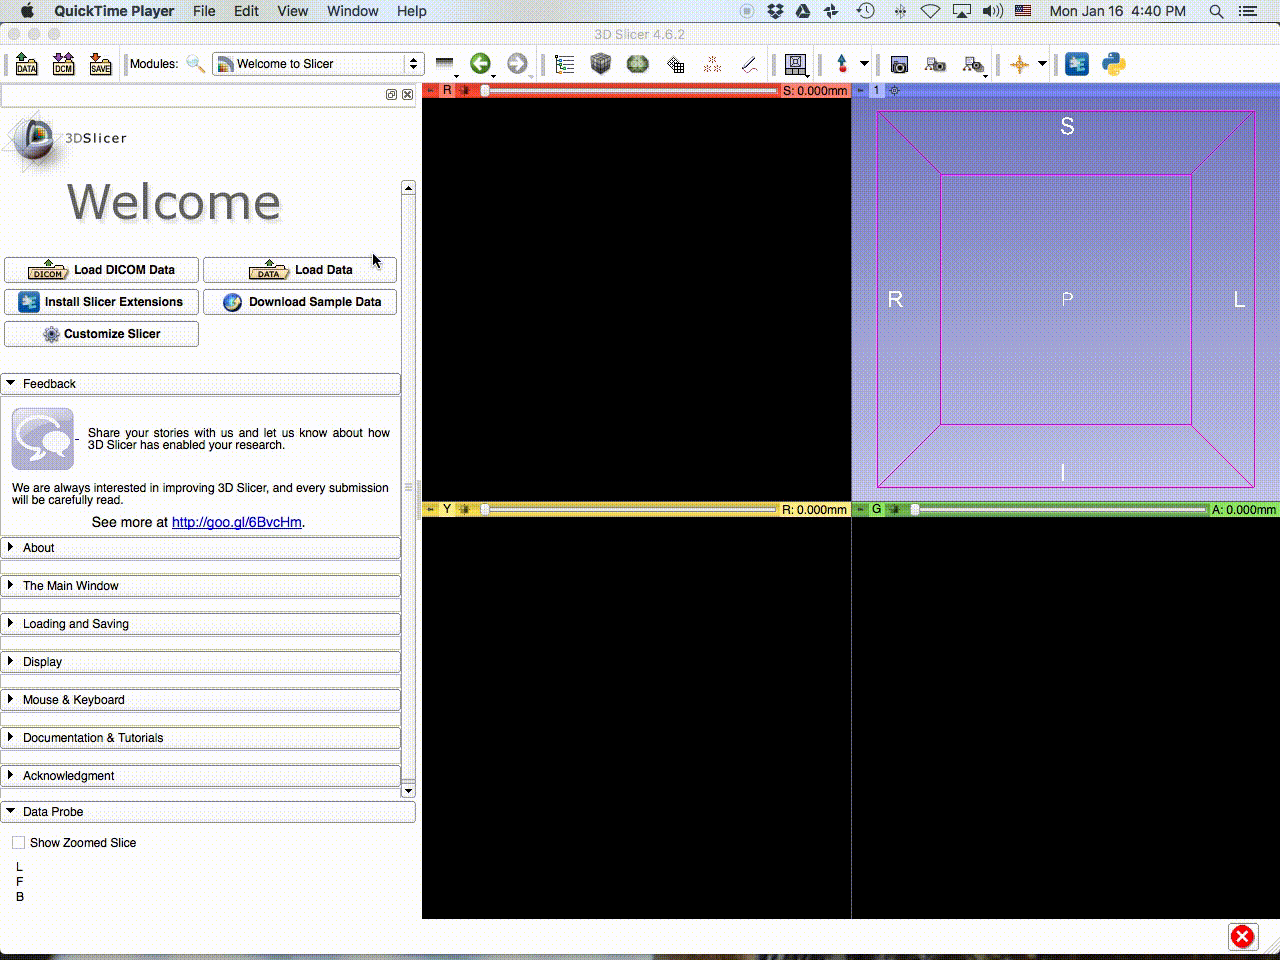
Task: Click the screen capture camera icon
Action: click(899, 64)
